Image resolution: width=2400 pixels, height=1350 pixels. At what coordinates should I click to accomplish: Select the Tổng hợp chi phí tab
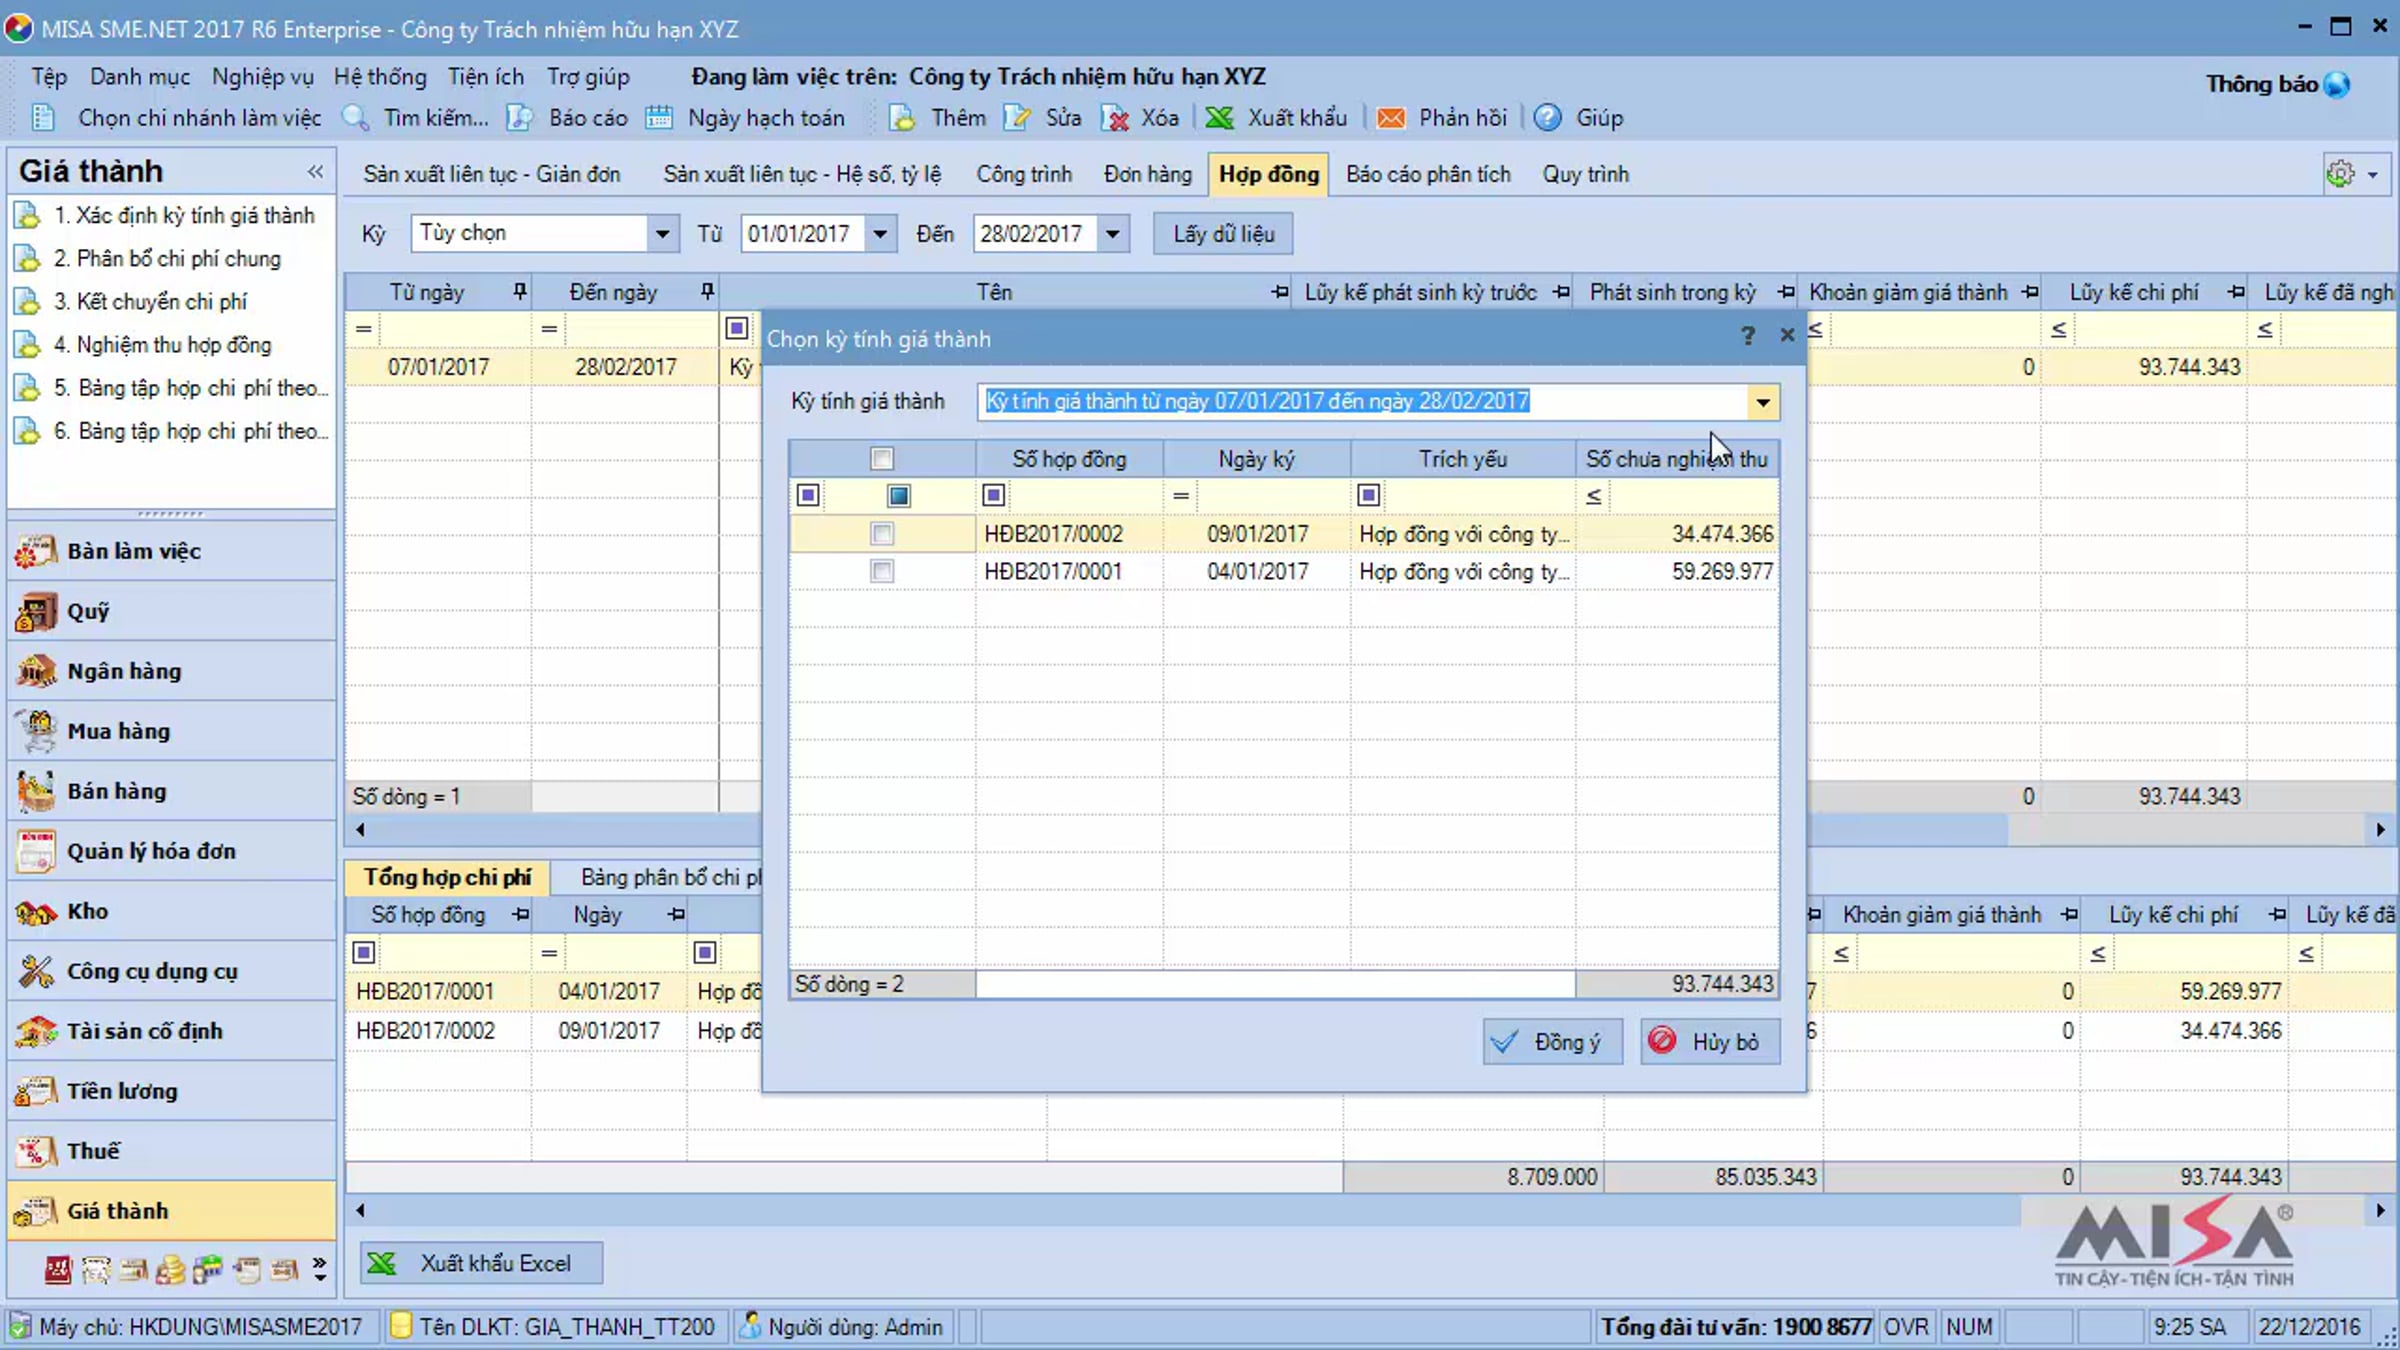(x=447, y=877)
